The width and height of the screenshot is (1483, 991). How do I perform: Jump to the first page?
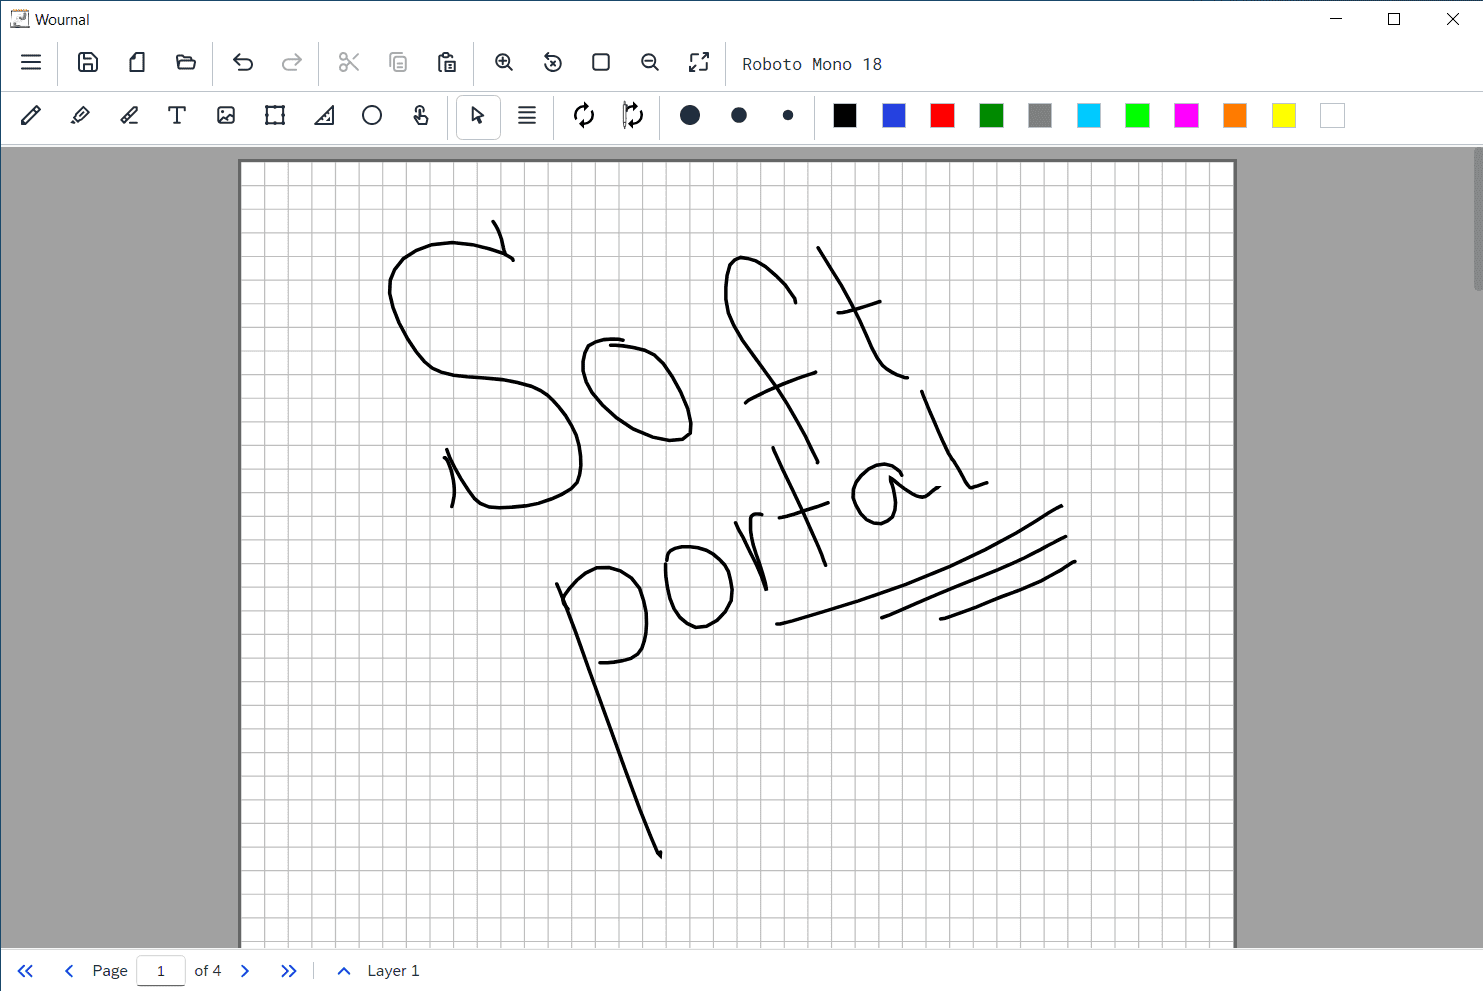26,971
